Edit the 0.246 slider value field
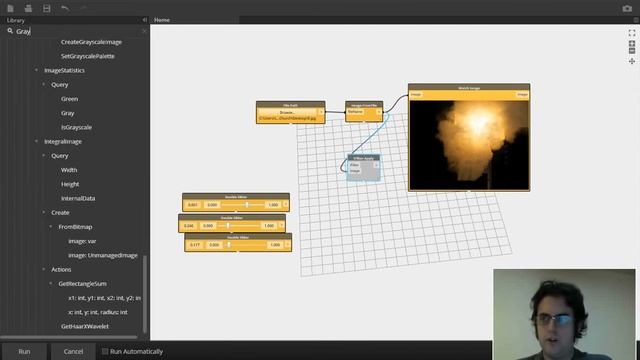 tap(189, 225)
